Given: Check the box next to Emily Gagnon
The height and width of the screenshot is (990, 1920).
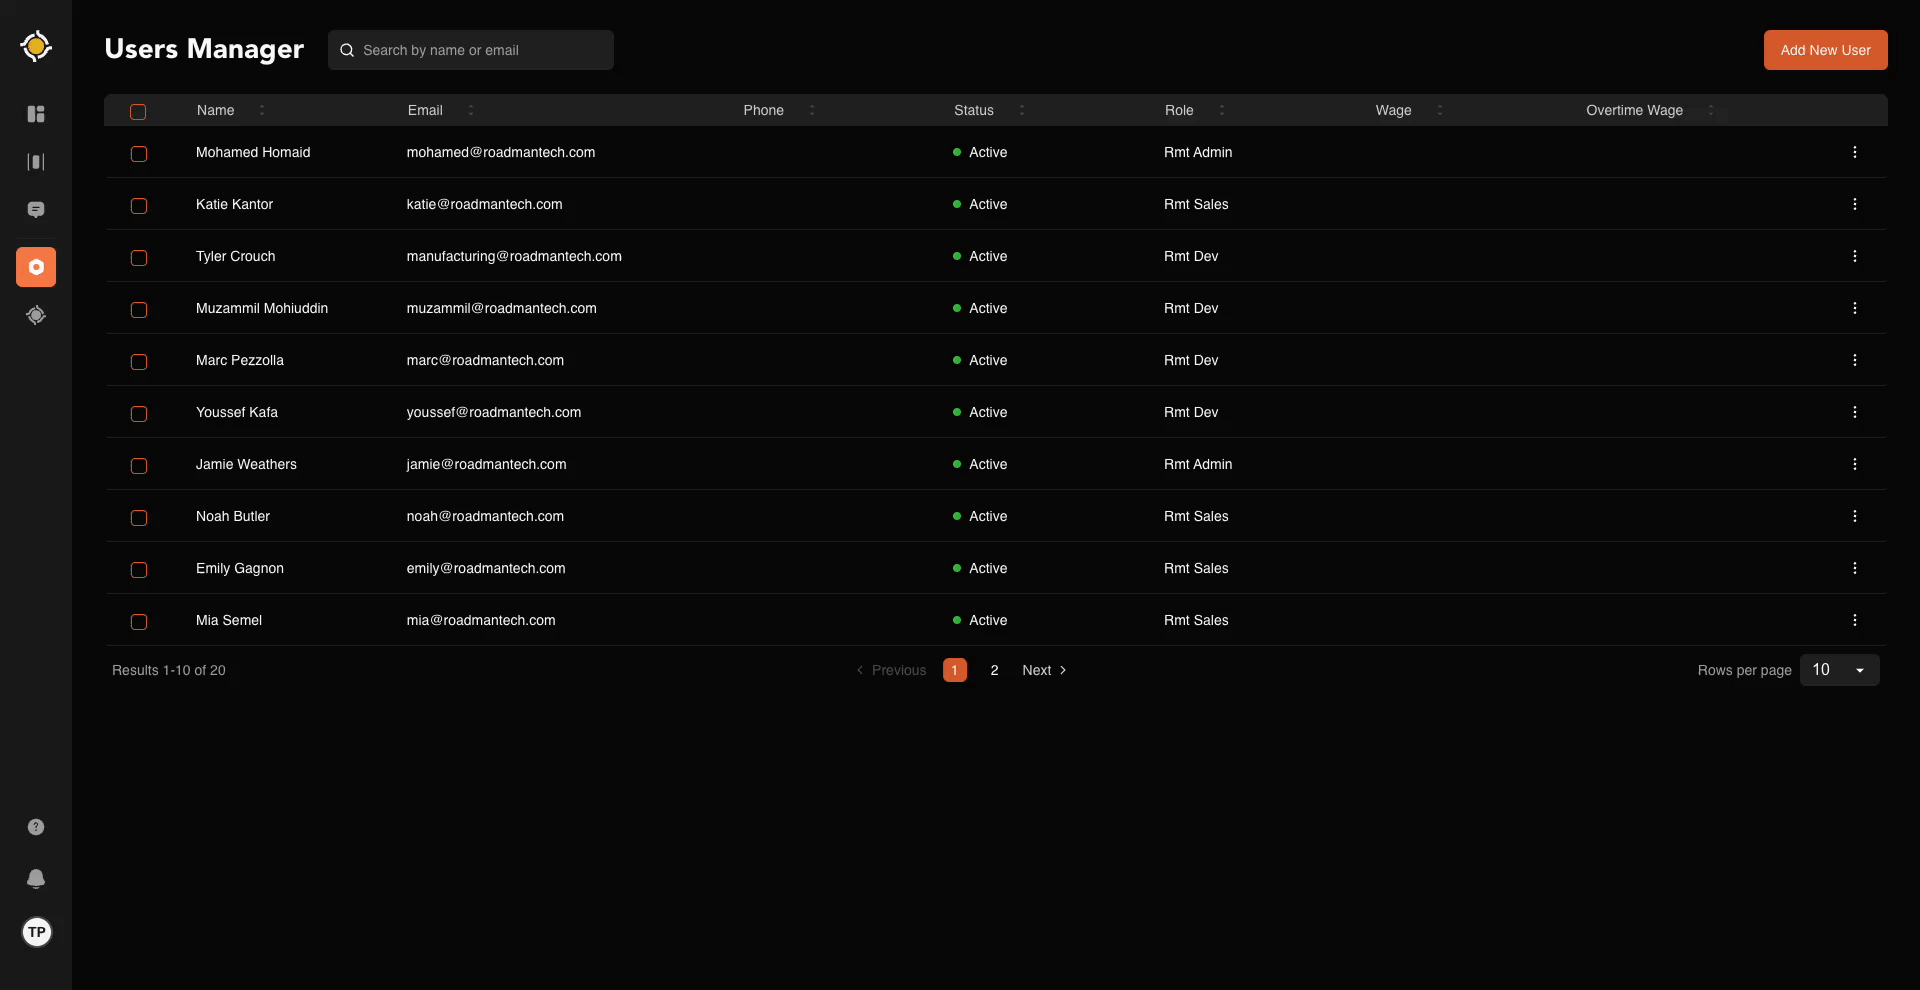Looking at the screenshot, I should tap(139, 569).
